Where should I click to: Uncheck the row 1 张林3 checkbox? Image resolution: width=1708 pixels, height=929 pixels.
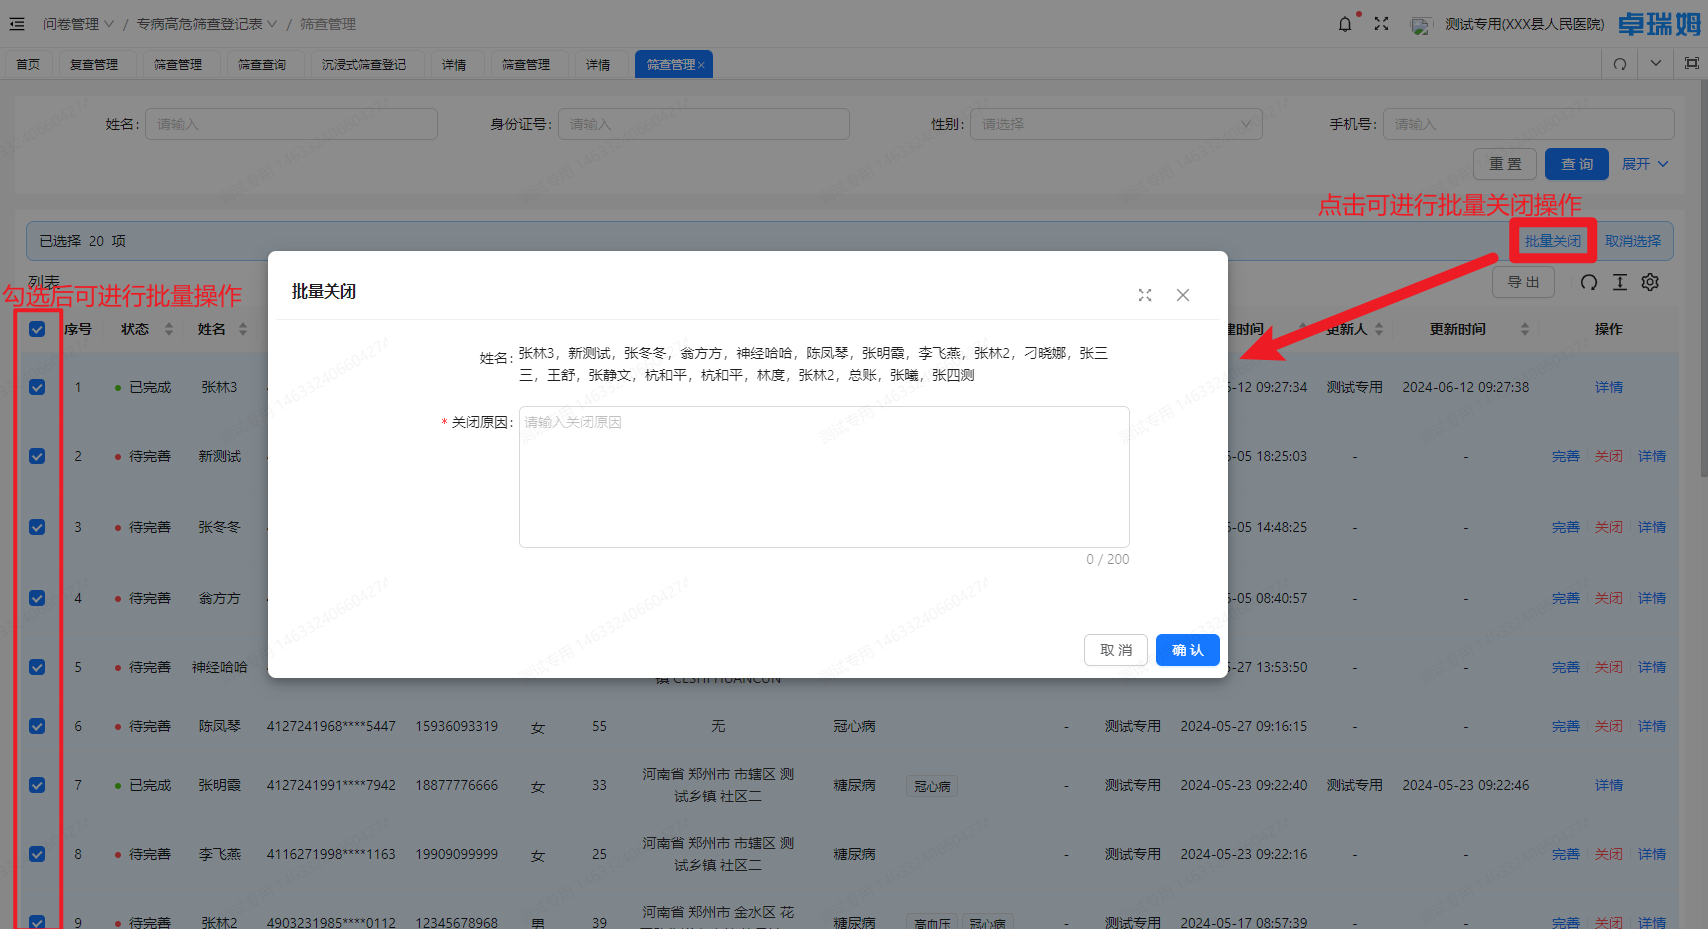(x=37, y=387)
